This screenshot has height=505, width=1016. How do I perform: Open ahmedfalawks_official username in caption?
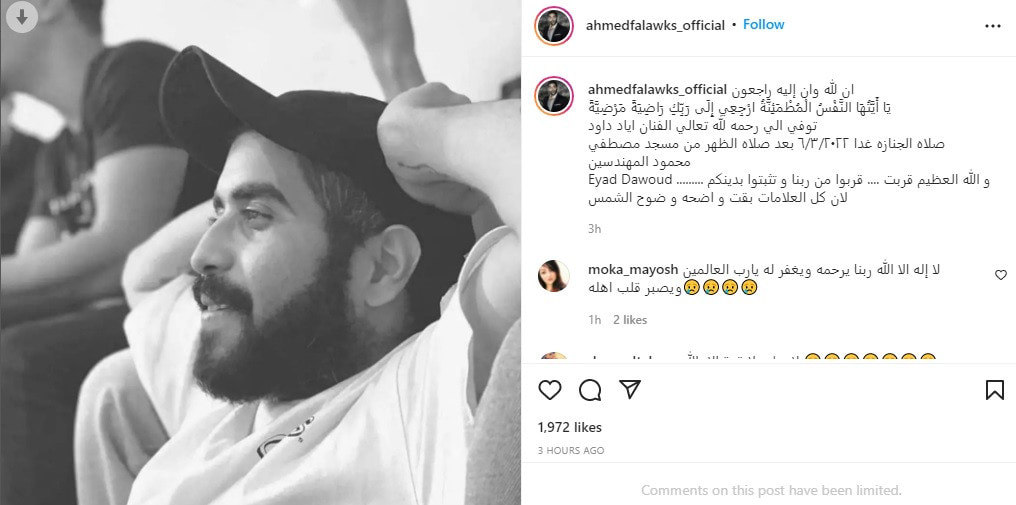656,89
